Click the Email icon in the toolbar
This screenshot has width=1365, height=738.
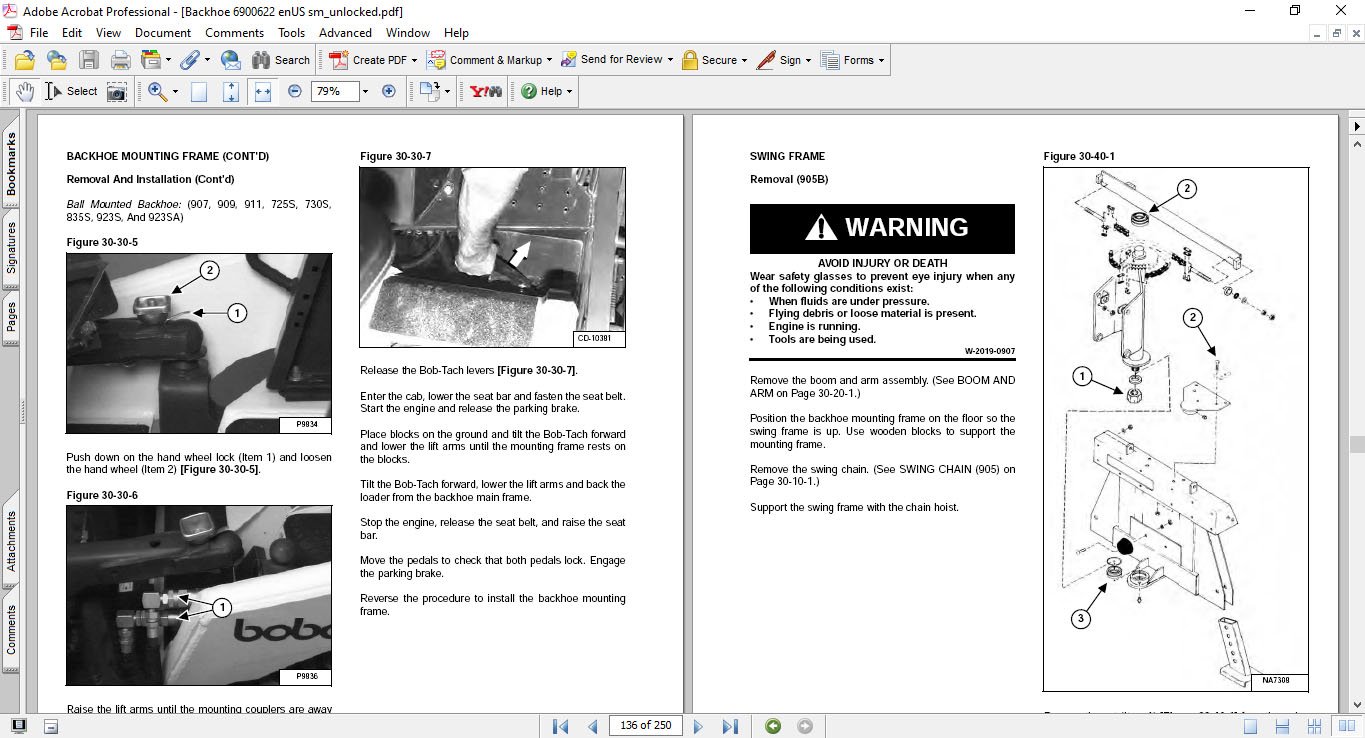click(x=230, y=60)
